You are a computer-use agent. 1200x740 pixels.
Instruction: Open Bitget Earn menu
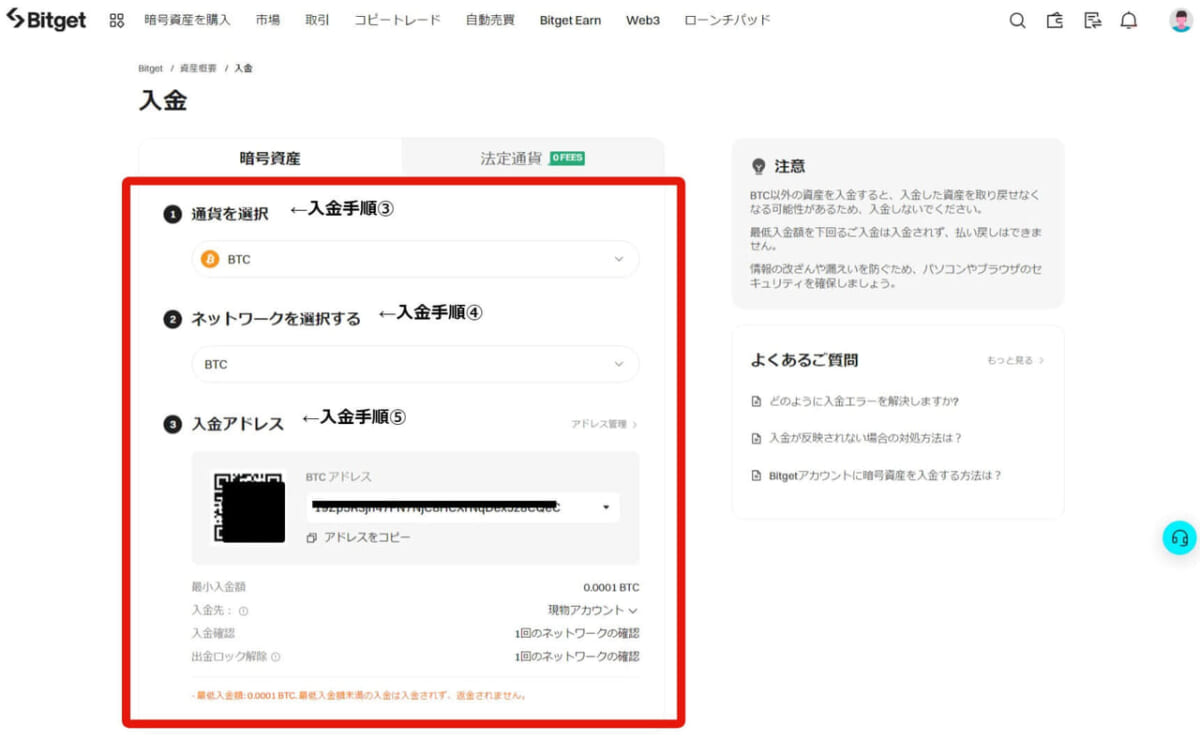[570, 20]
